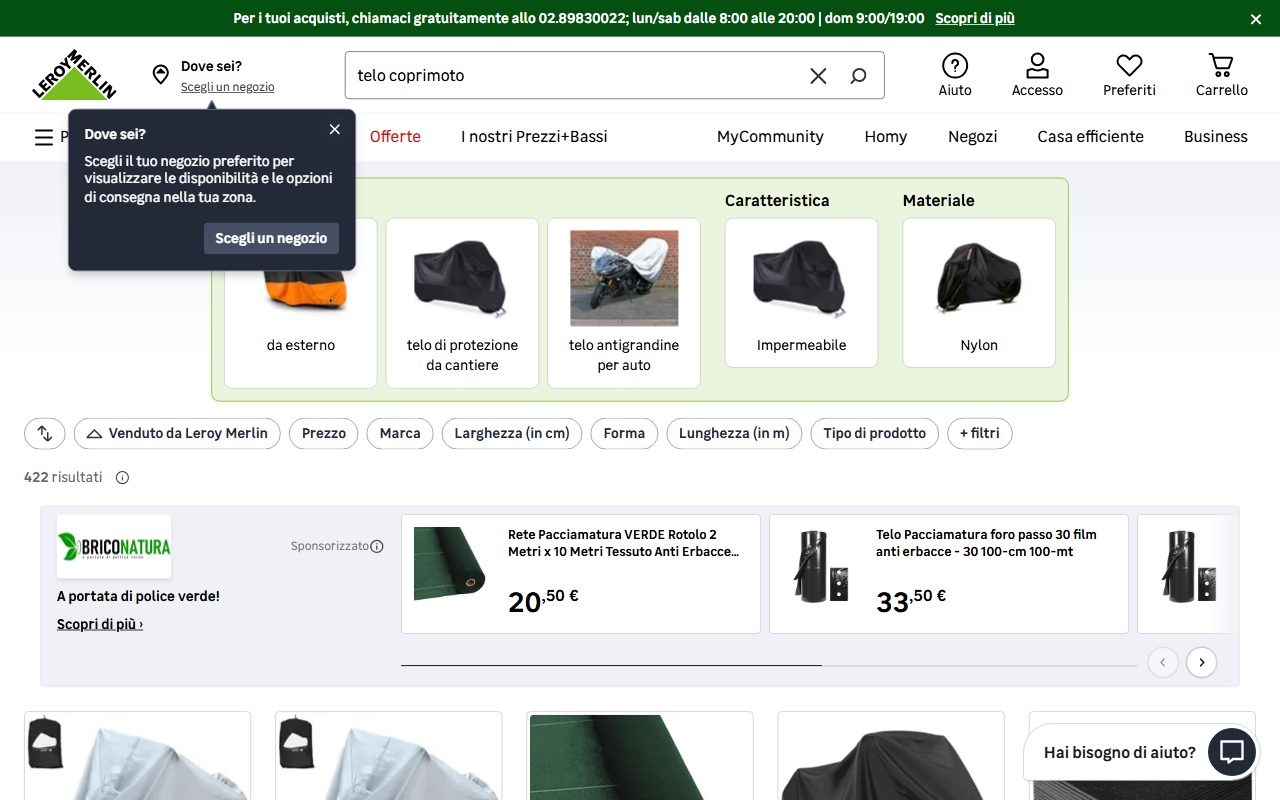Open the help chat bubble icon
The width and height of the screenshot is (1280, 800).
tap(1232, 752)
